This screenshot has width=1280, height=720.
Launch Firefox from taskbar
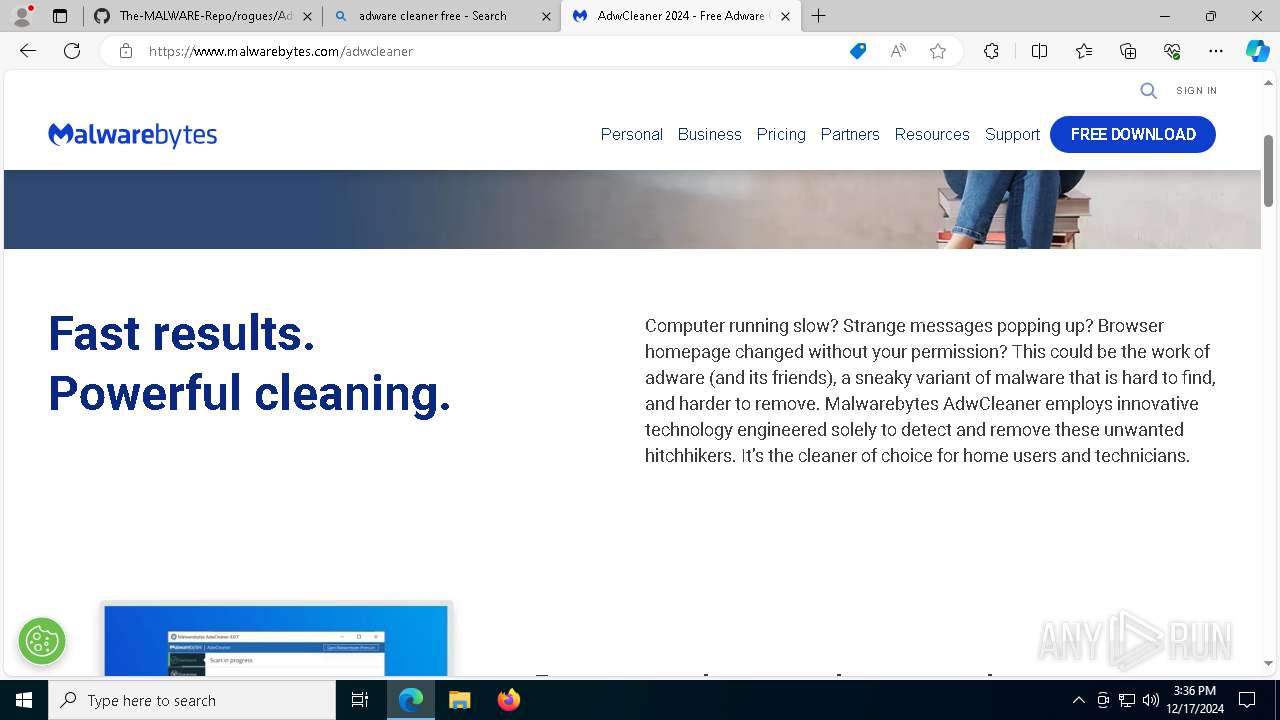point(508,700)
